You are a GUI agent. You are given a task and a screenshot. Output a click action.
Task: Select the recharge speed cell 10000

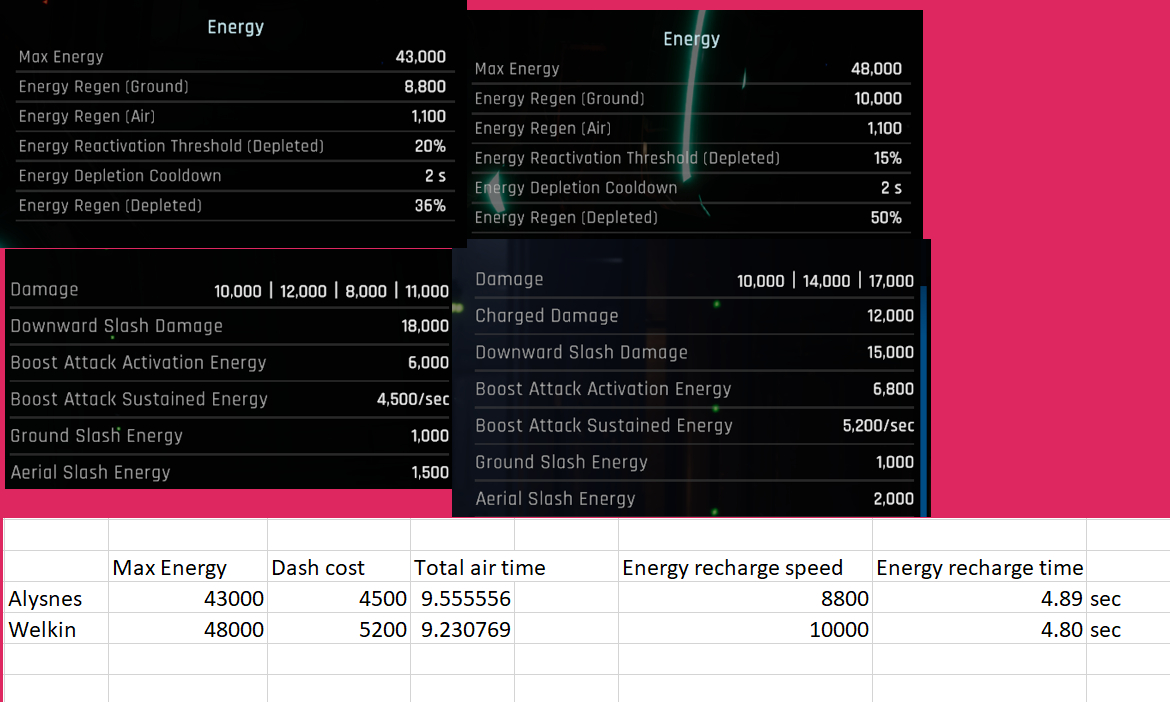745,629
